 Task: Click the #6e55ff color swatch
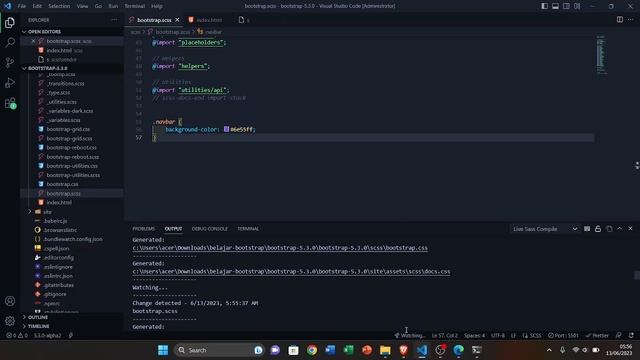coord(227,129)
